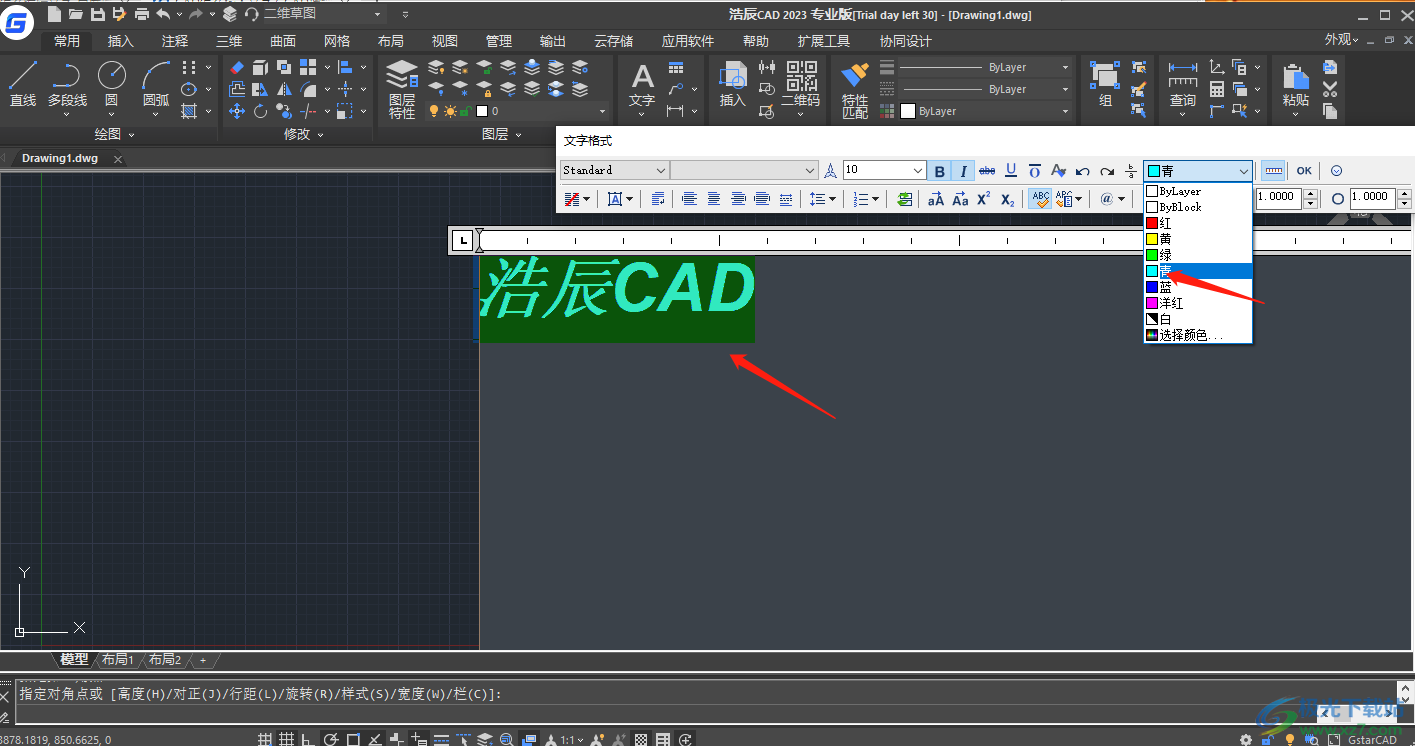
Task: Click the Erase tool in the Modify panel
Action: (237, 67)
